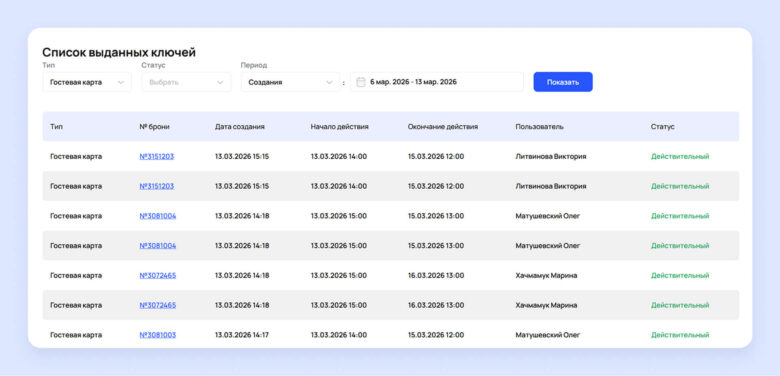The height and width of the screenshot is (376, 780).
Task: Click 15.03.2026 12:00 in the №3081003 row
Action: point(436,335)
